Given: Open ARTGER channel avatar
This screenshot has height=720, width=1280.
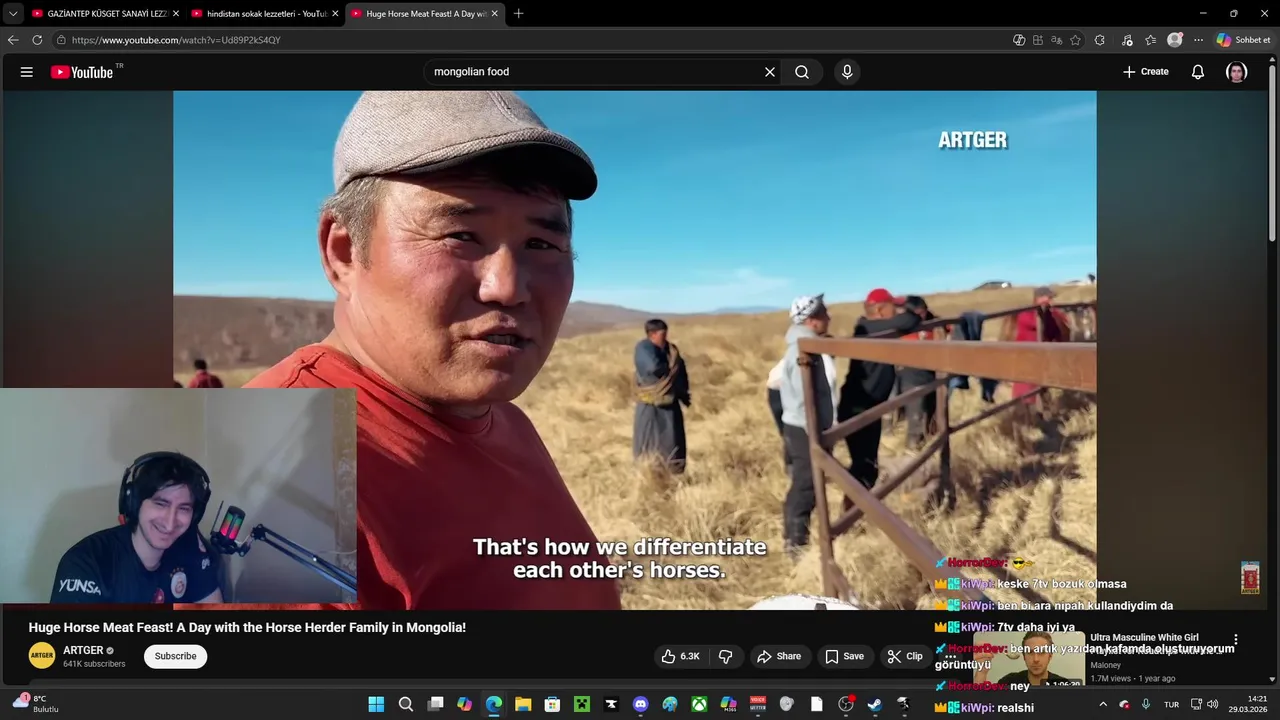Looking at the screenshot, I should (x=42, y=656).
